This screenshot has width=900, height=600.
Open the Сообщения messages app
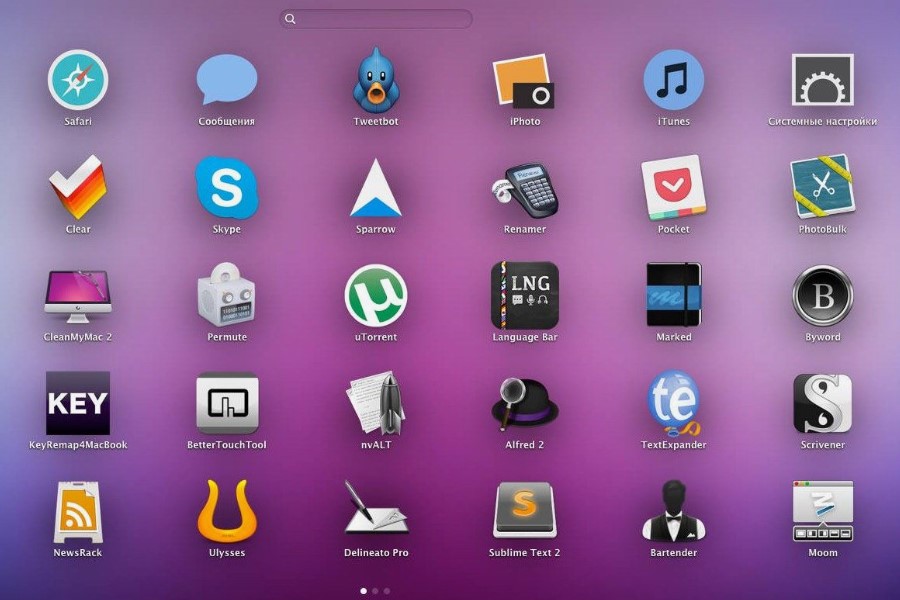tap(227, 81)
